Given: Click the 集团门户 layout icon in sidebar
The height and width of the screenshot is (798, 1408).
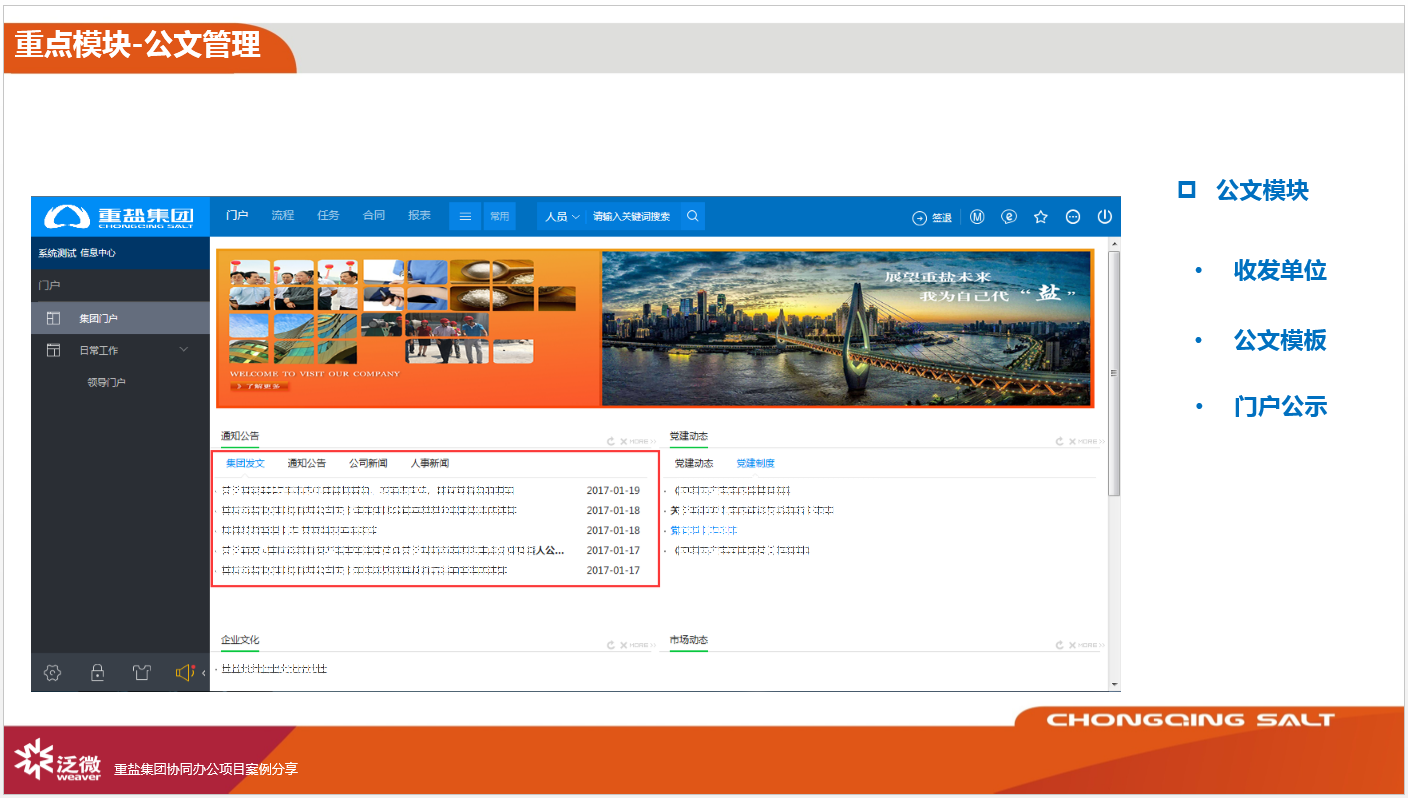Looking at the screenshot, I should (x=53, y=319).
